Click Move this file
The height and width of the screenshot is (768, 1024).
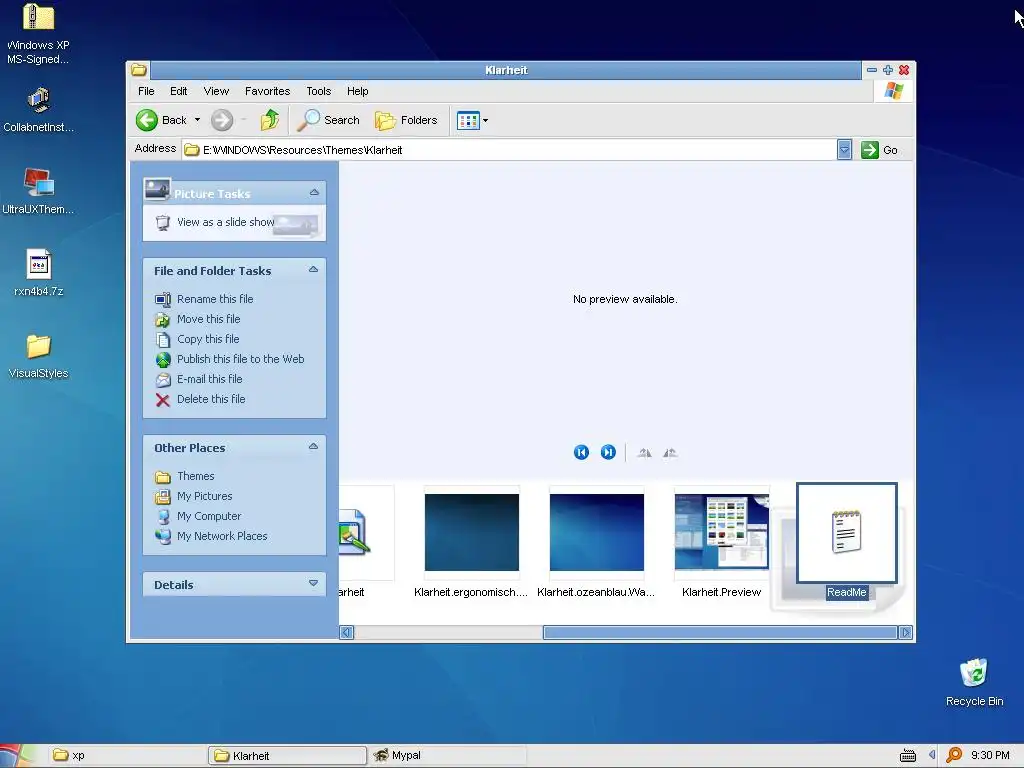pos(208,319)
